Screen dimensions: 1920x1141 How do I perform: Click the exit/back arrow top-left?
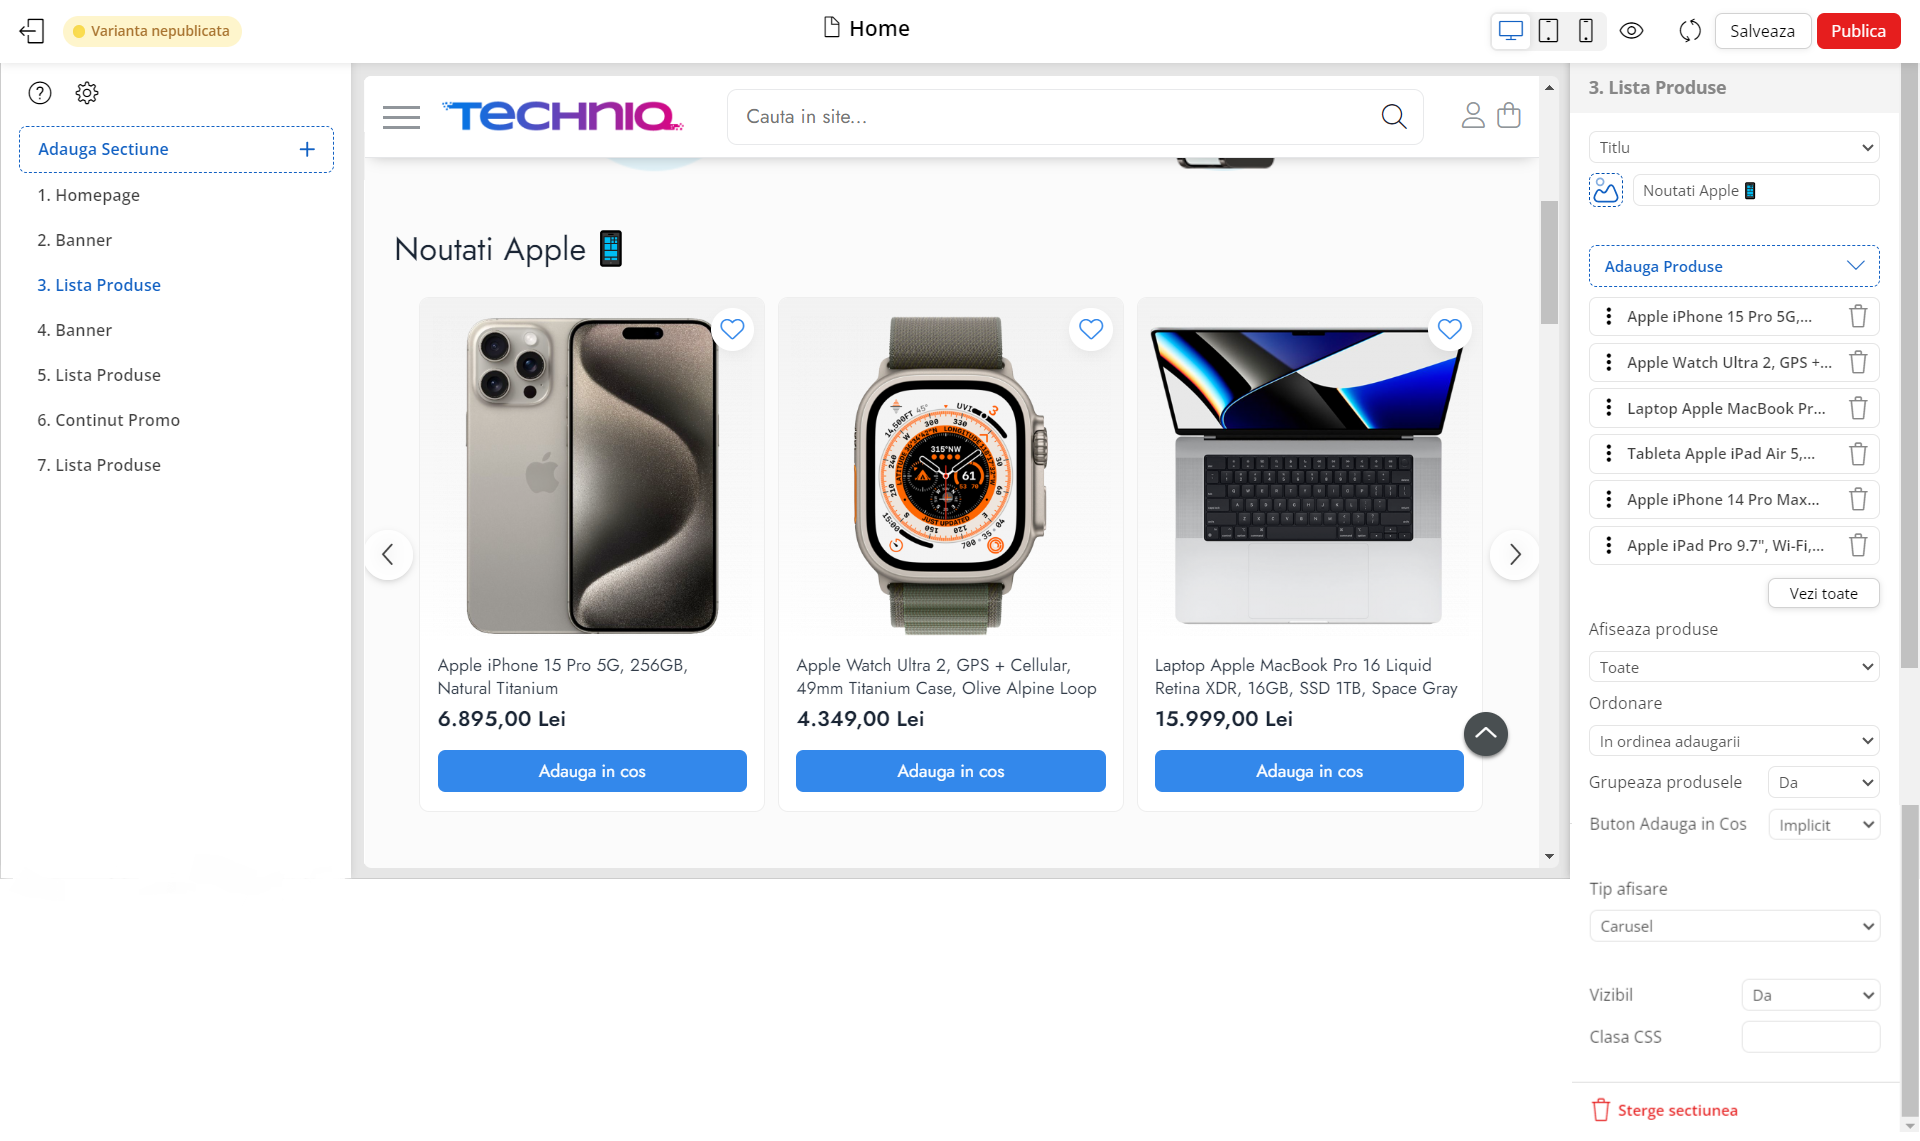[x=31, y=31]
